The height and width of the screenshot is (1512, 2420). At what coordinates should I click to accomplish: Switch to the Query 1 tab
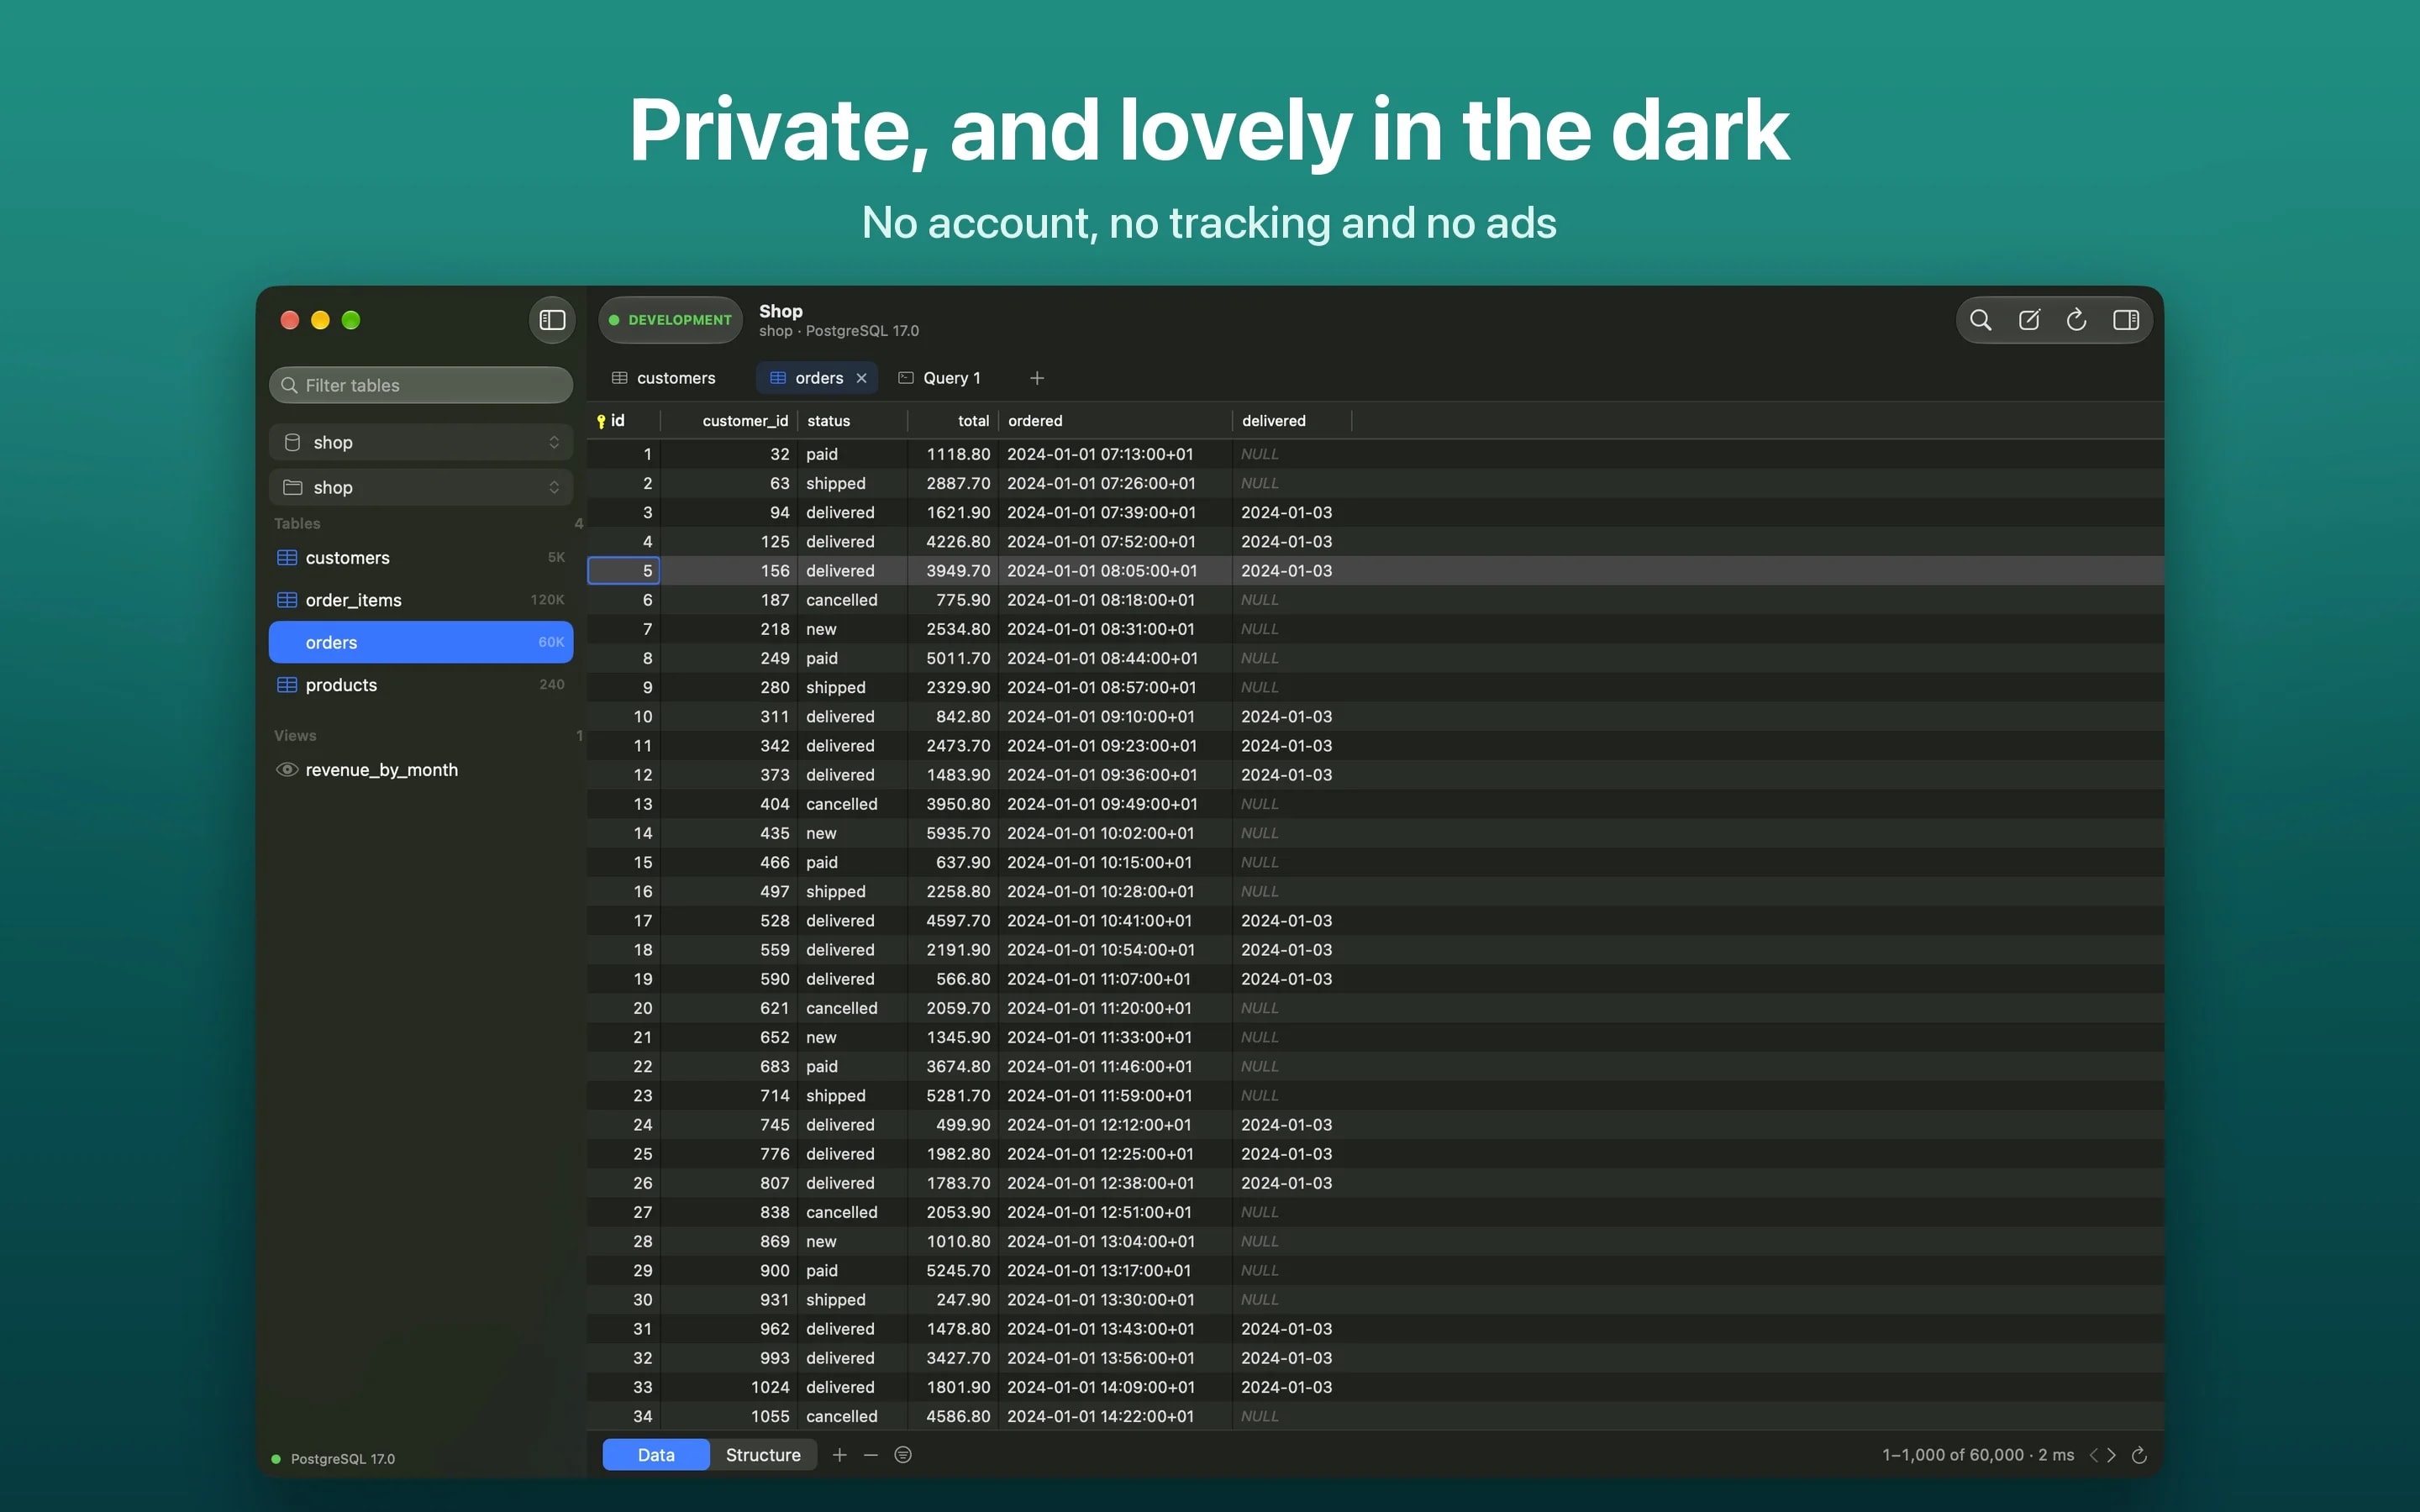coord(940,378)
